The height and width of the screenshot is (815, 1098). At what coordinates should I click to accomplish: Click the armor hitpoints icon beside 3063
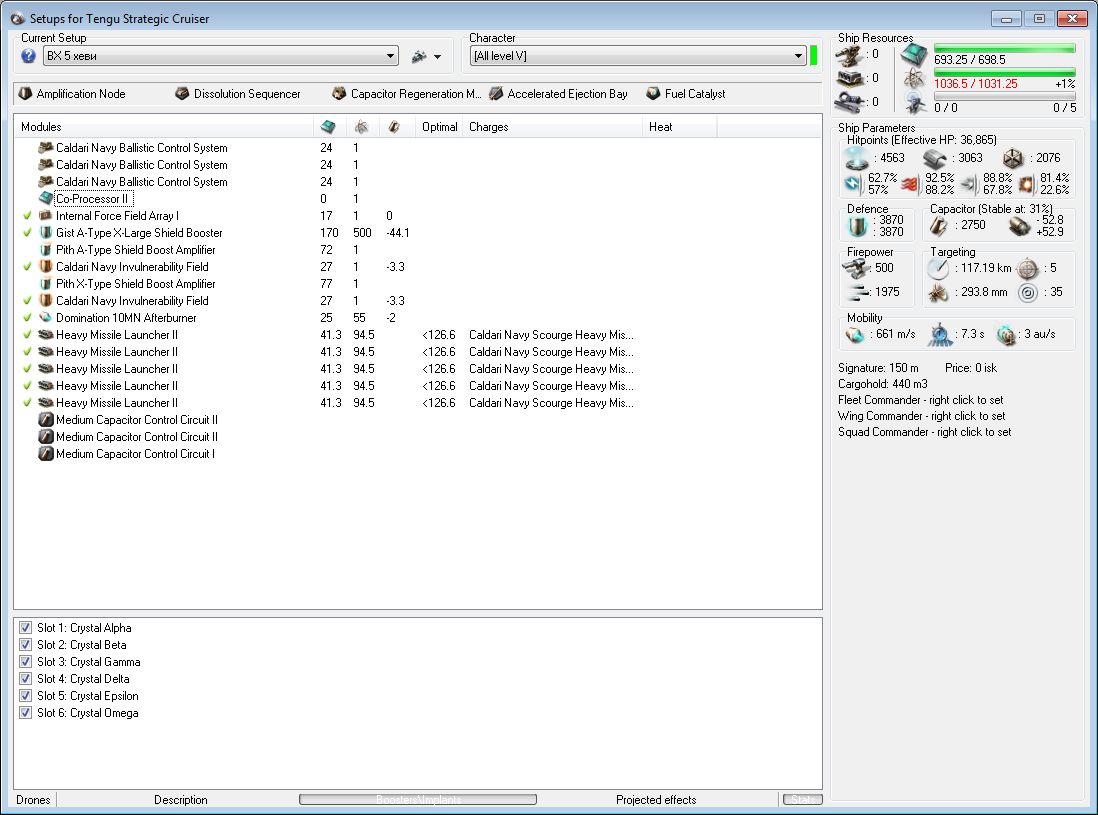(x=934, y=159)
